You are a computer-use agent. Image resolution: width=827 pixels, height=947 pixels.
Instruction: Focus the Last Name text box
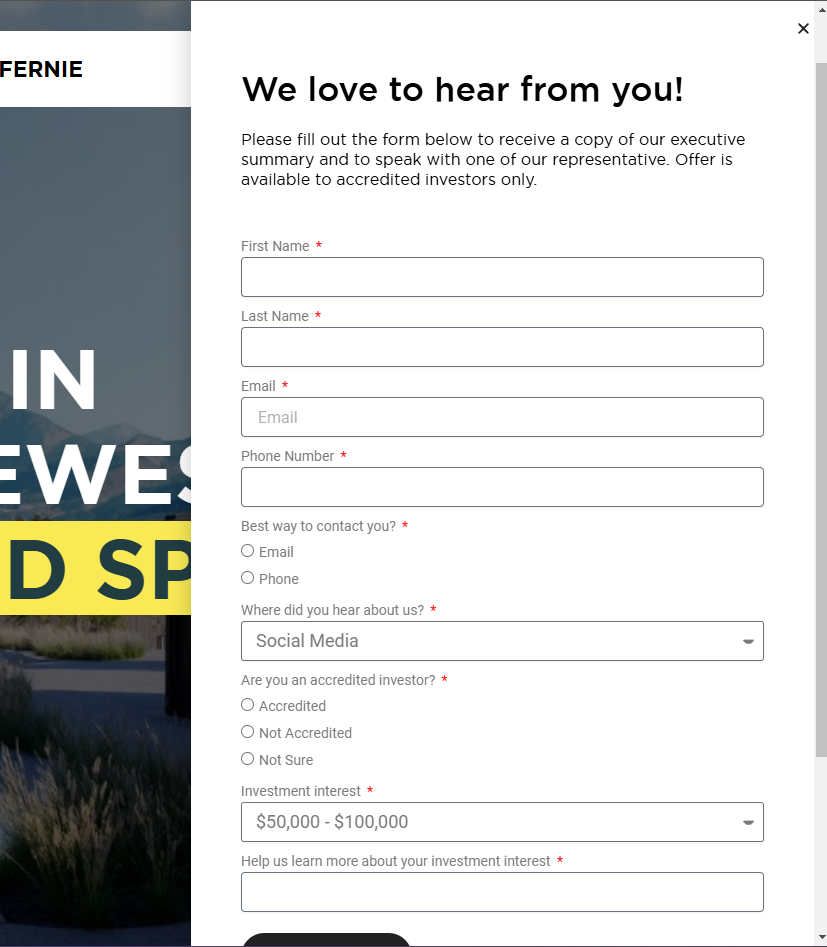point(502,347)
